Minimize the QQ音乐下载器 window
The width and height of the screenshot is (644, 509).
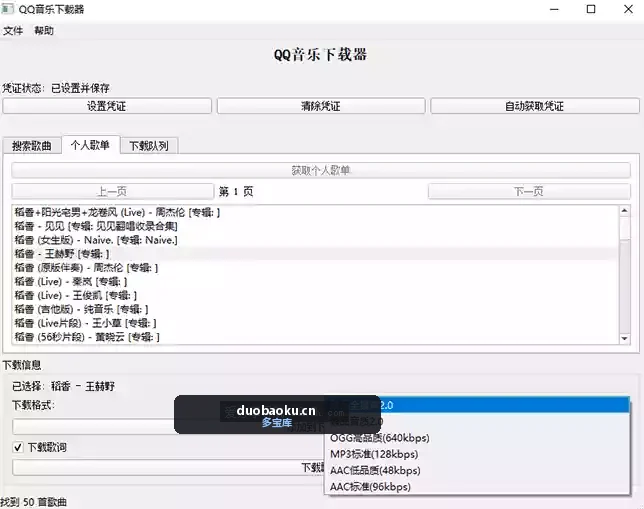point(554,9)
